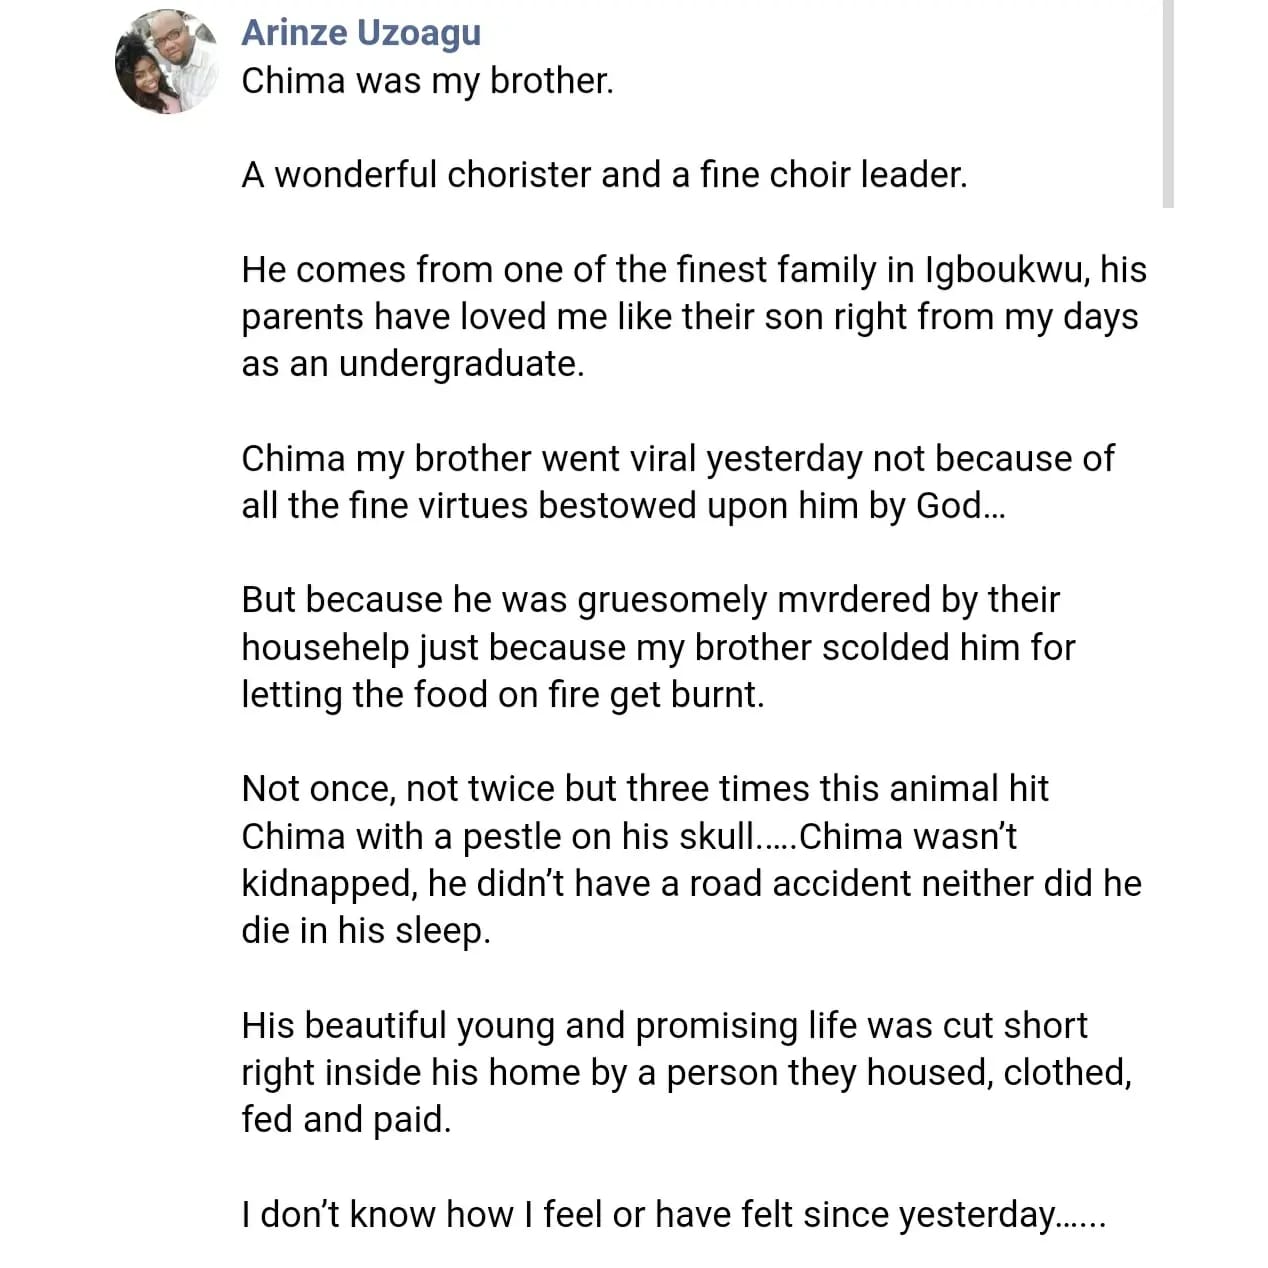Click the word "househelp" in the post

pos(325,647)
